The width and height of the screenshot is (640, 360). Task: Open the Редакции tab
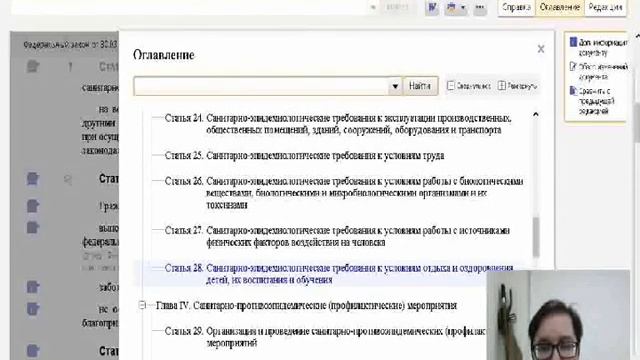605,7
